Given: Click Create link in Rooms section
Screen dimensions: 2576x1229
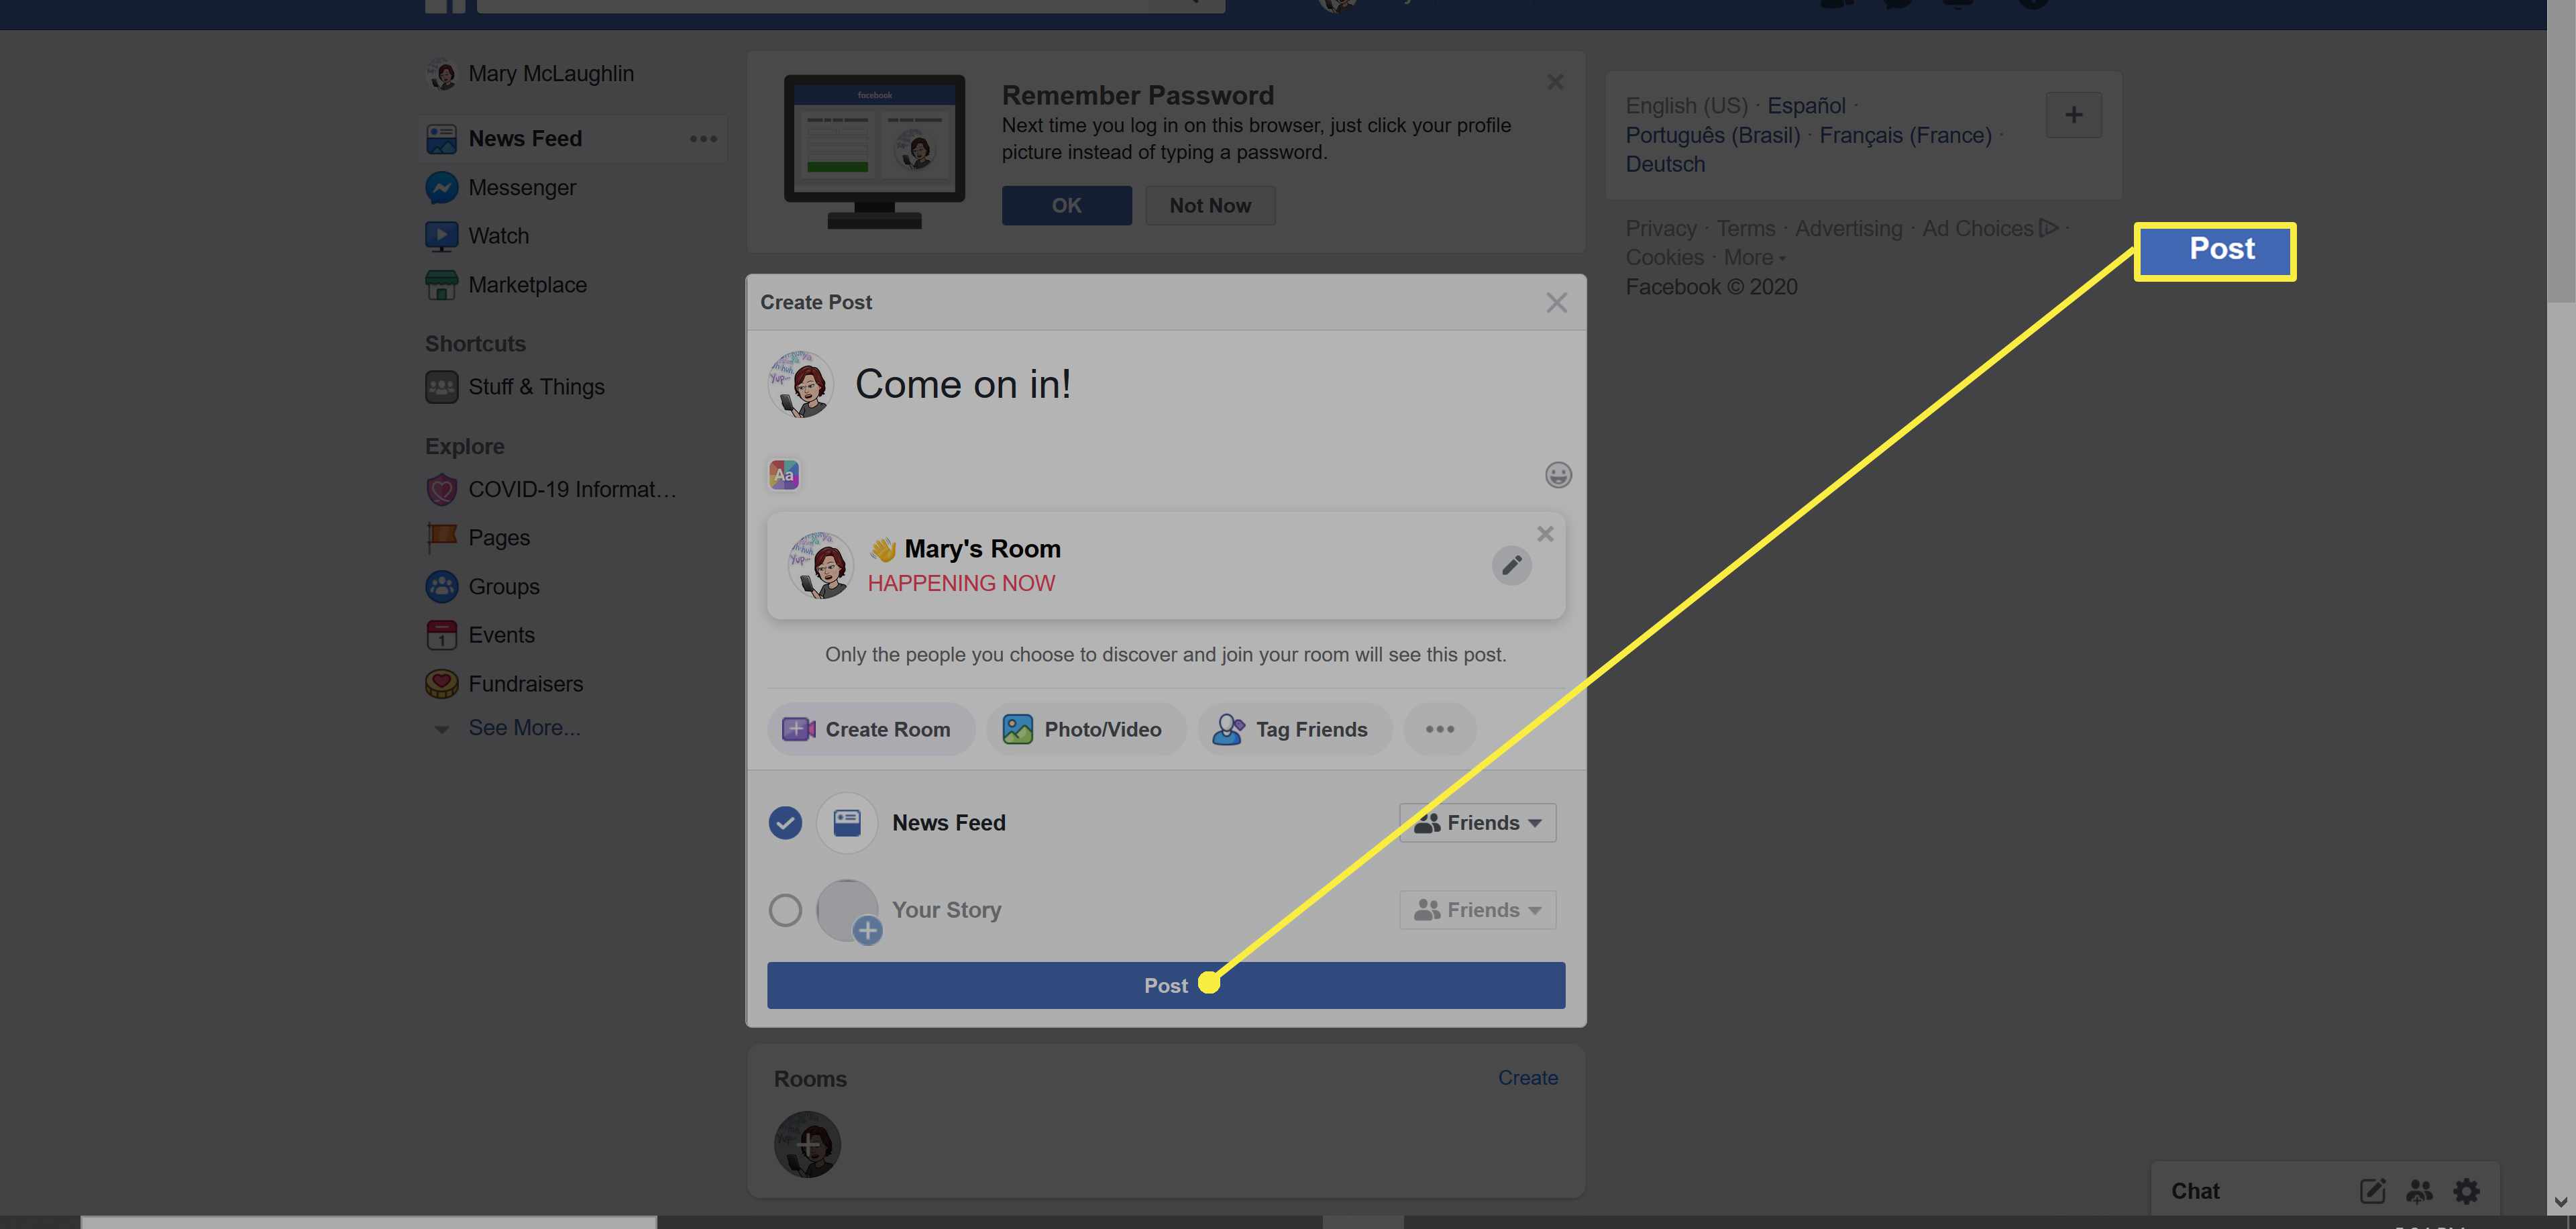Looking at the screenshot, I should 1527,1078.
